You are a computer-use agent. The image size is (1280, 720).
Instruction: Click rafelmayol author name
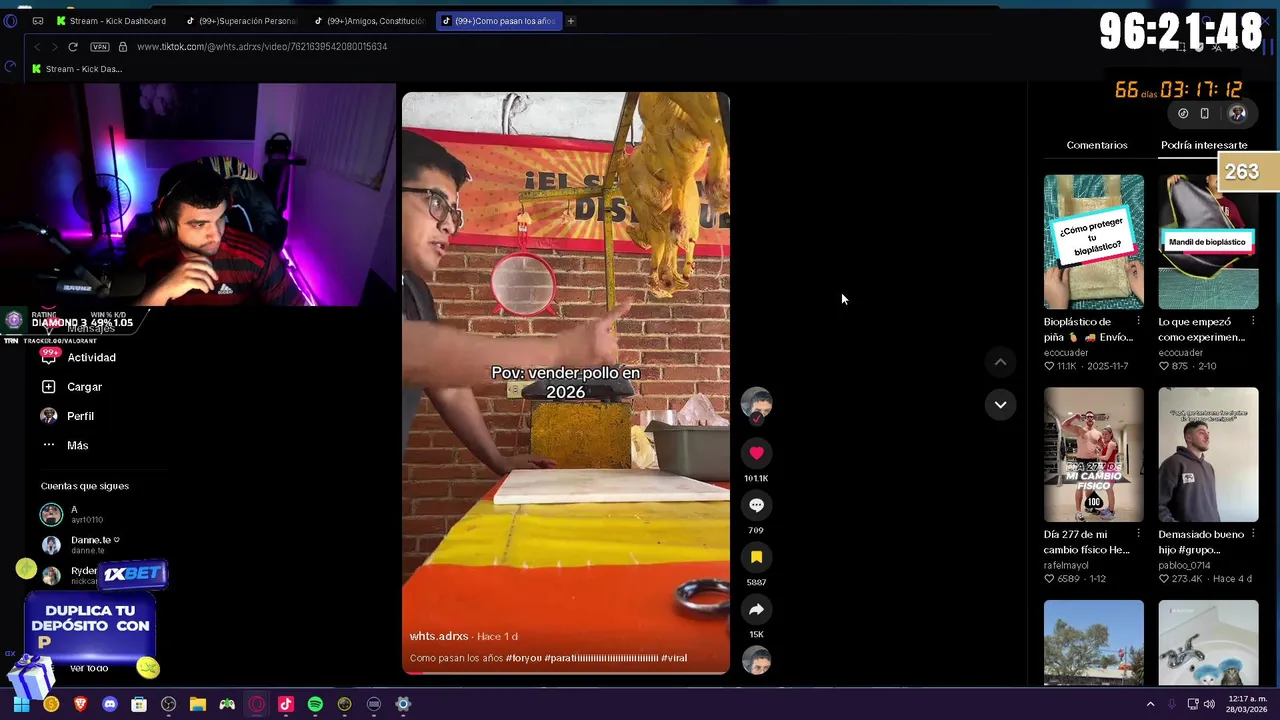[1067, 565]
